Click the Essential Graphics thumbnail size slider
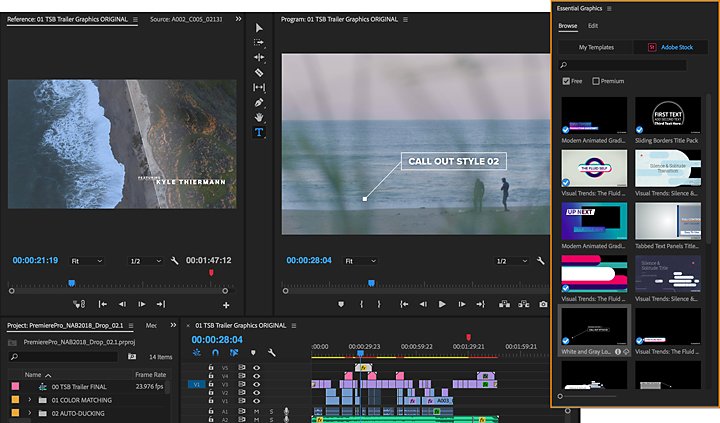Viewport: 720px width, 423px height. point(587,396)
